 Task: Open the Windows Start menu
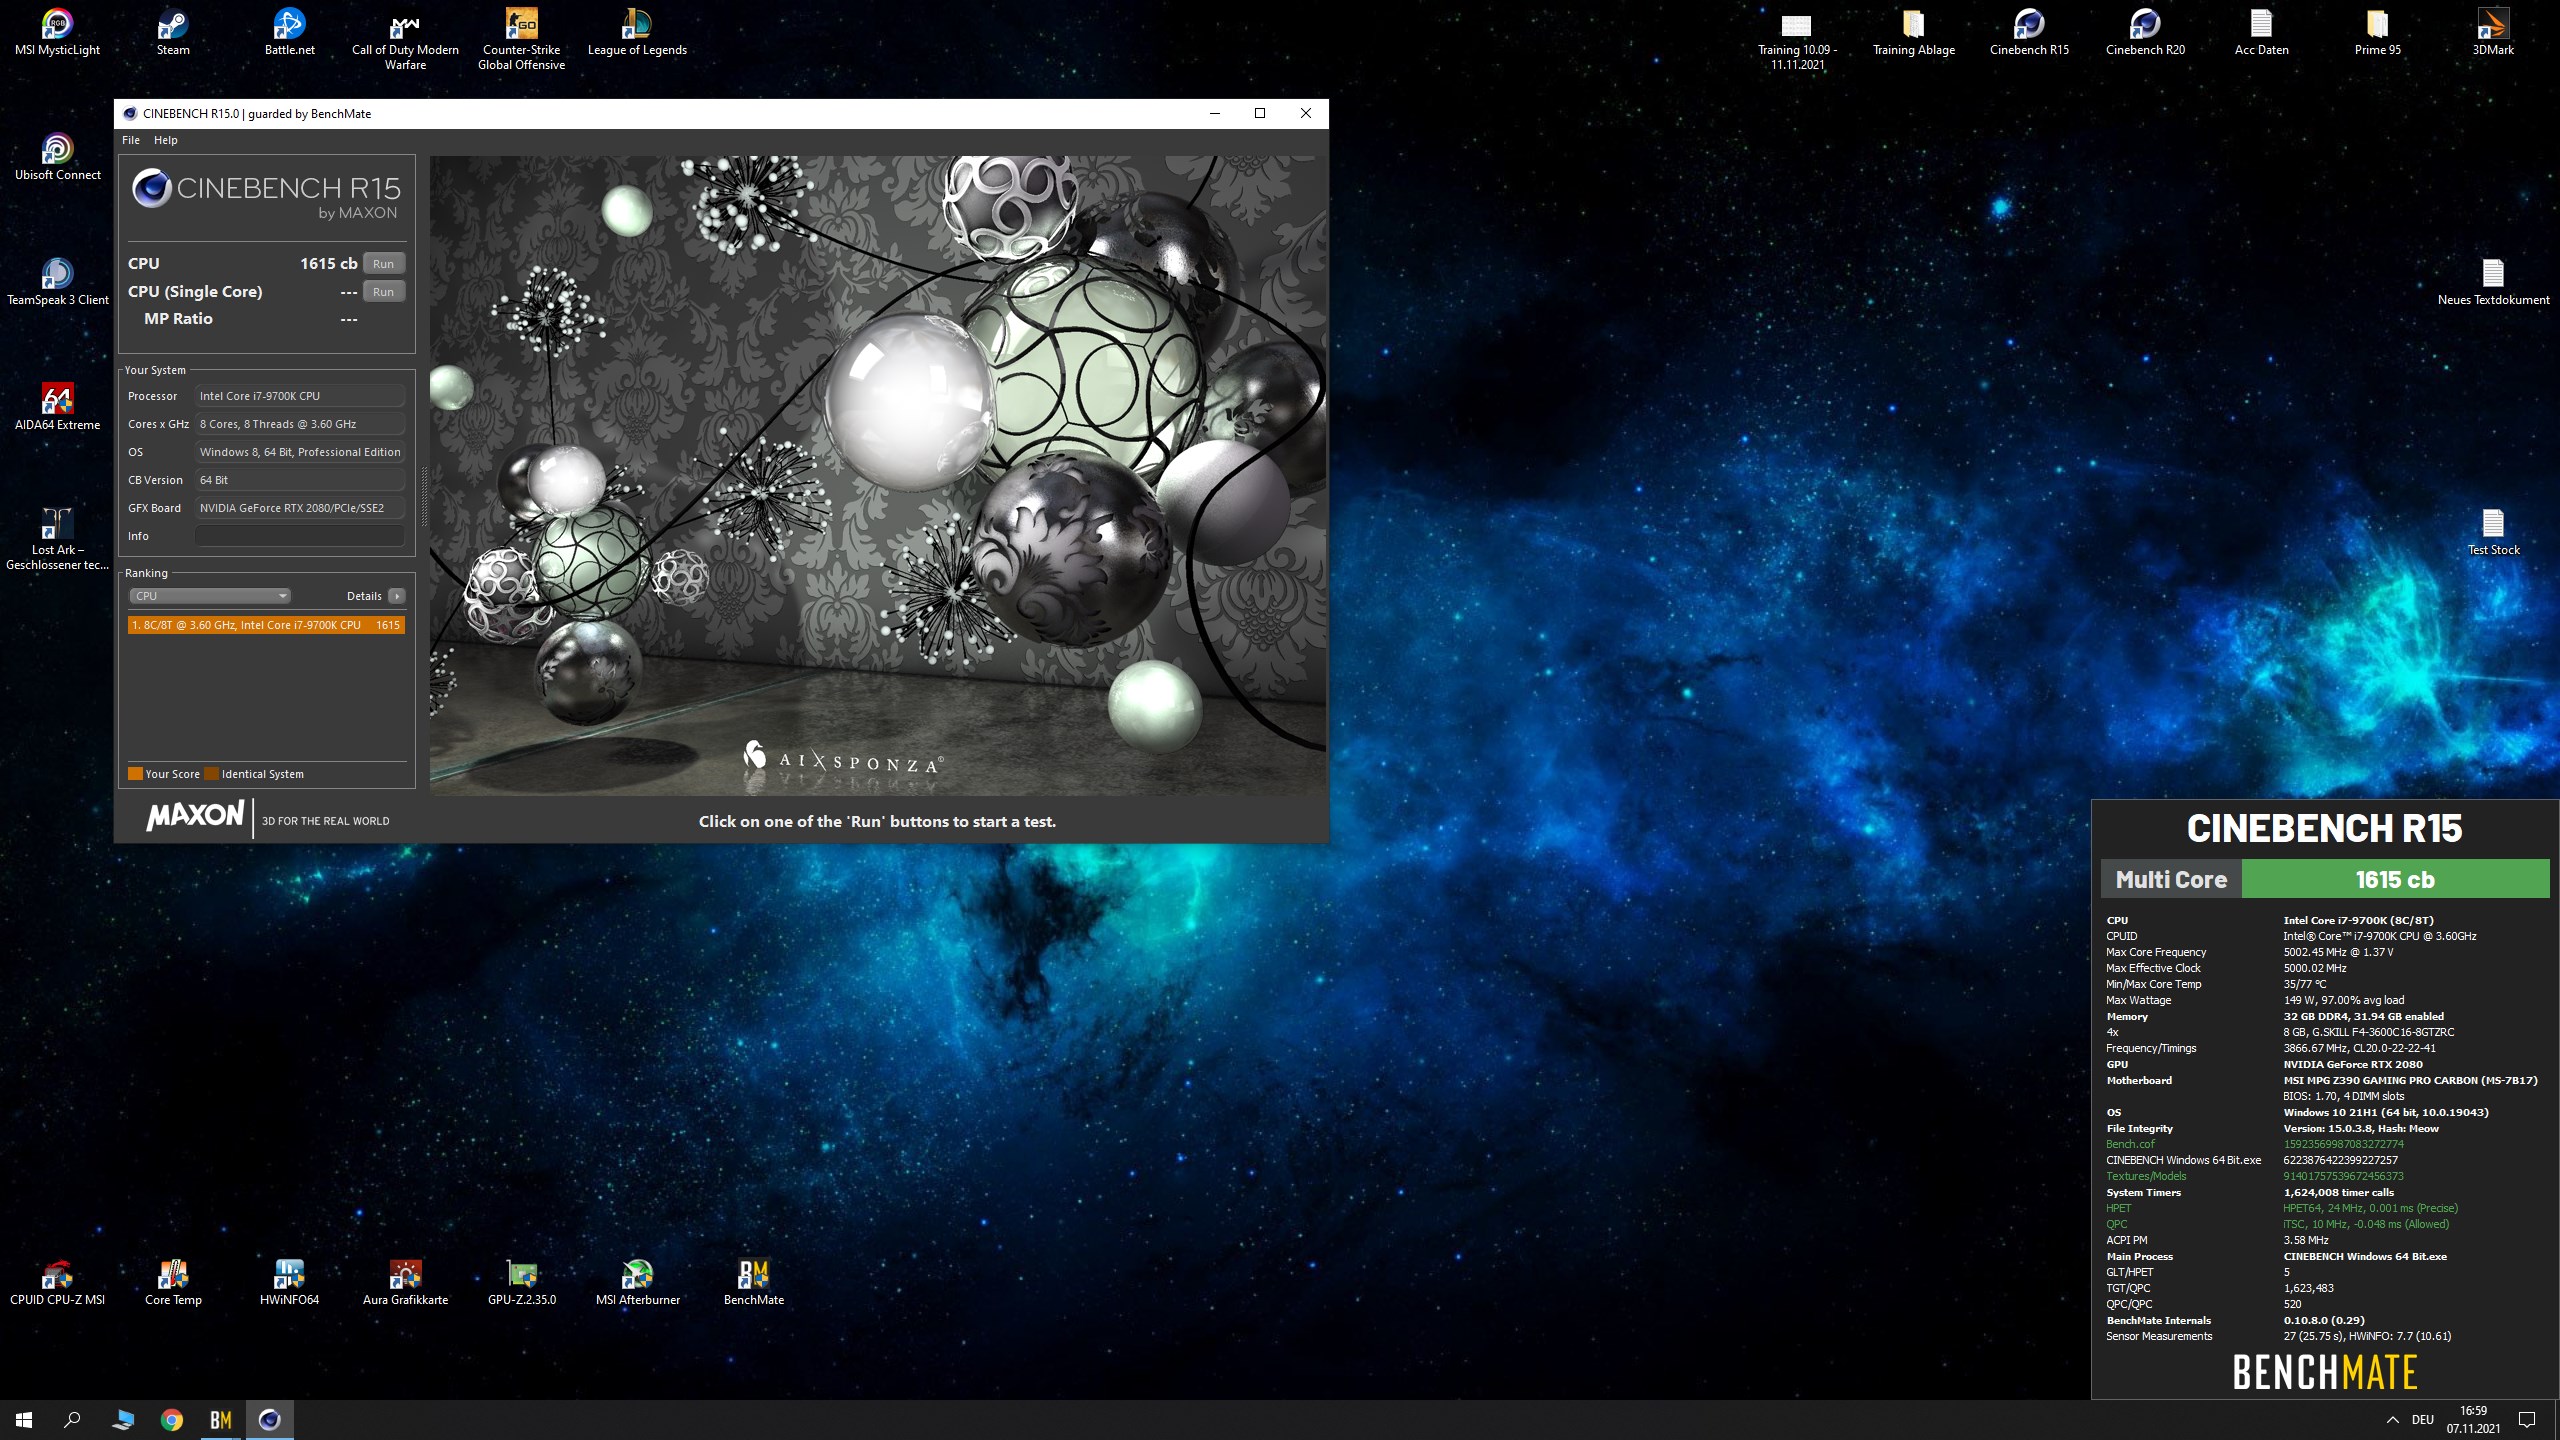click(24, 1419)
